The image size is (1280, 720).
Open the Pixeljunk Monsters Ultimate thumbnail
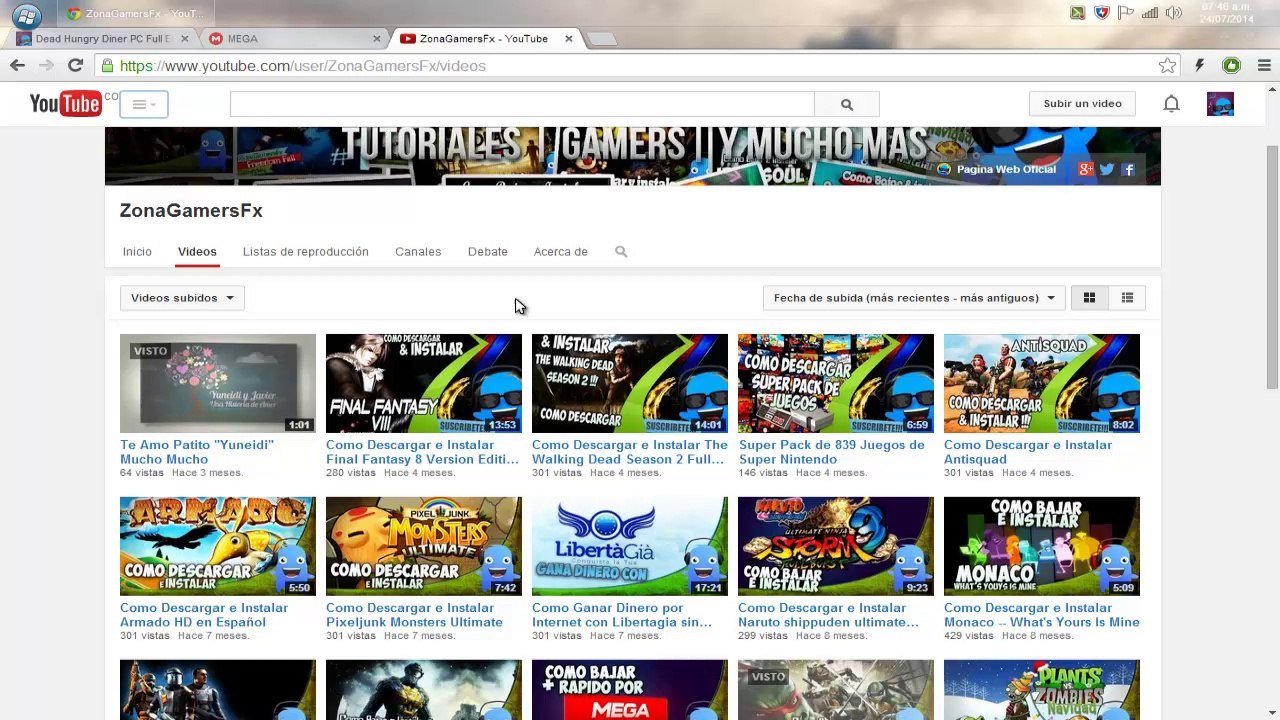tap(424, 546)
